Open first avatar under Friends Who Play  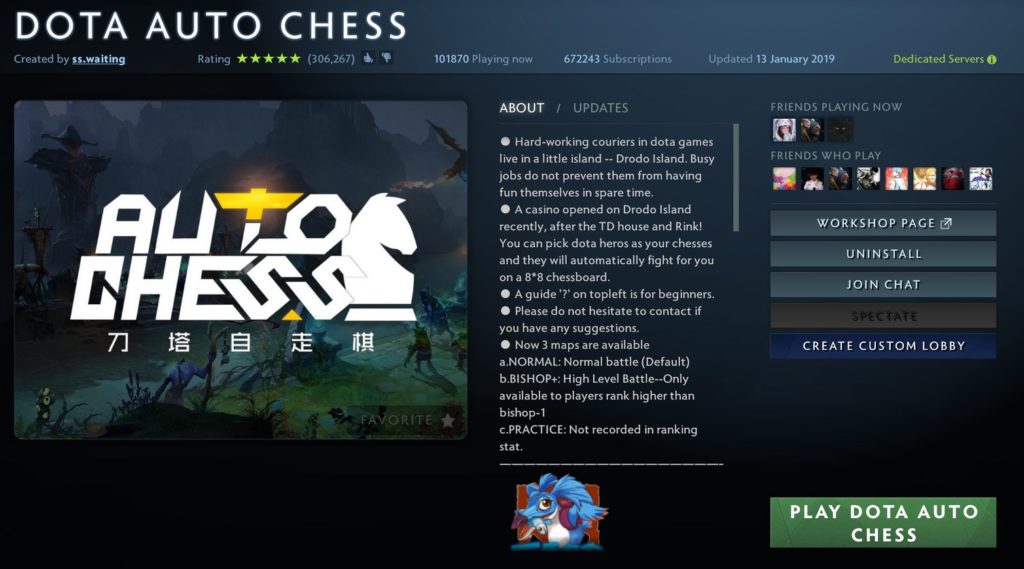coord(784,178)
